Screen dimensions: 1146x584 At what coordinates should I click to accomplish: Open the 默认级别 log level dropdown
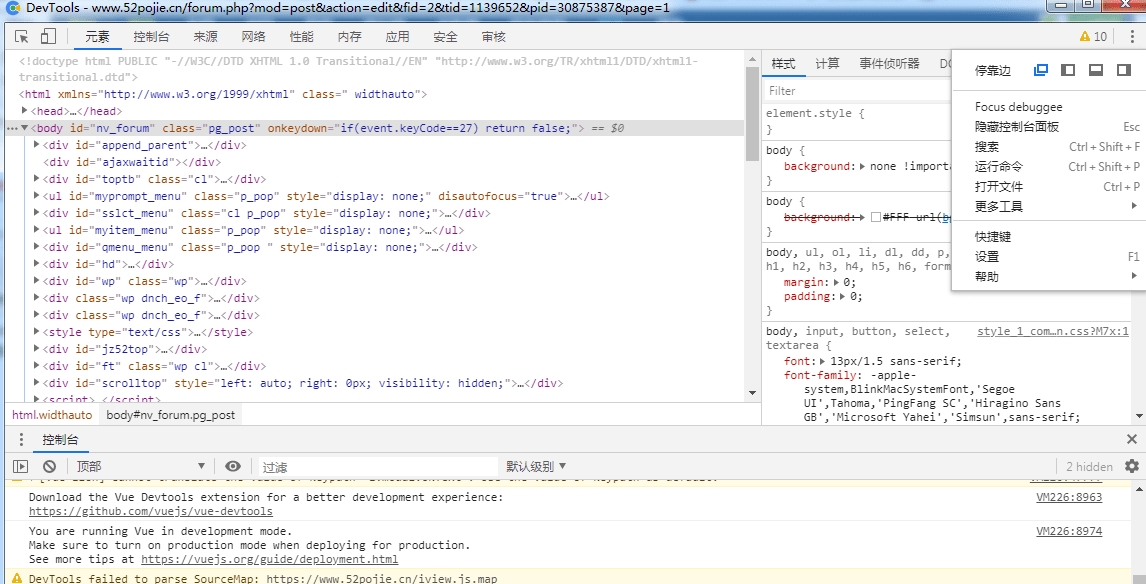pyautogui.click(x=536, y=466)
